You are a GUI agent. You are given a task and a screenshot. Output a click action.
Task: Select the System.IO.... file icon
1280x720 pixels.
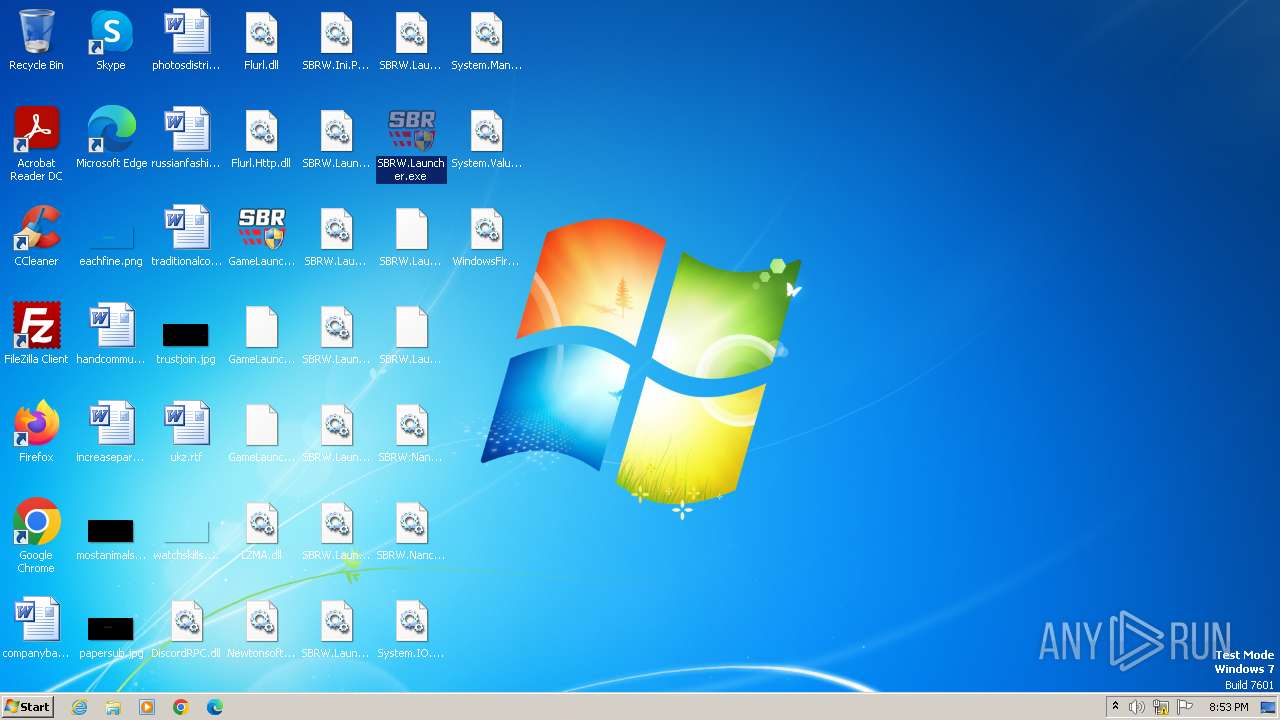[x=411, y=629]
